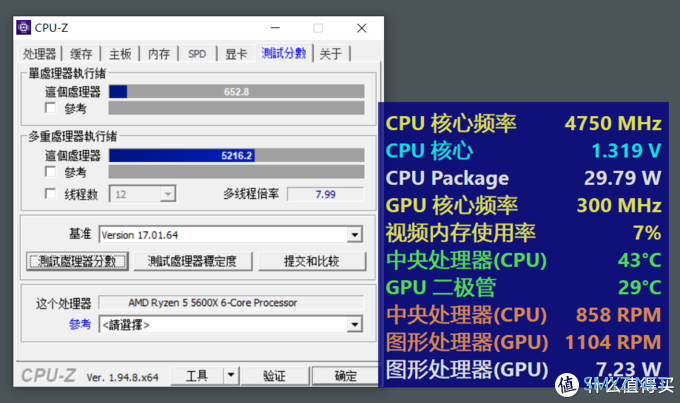
Task: Expand the 工具 dropdown arrow
Action: pos(231,376)
